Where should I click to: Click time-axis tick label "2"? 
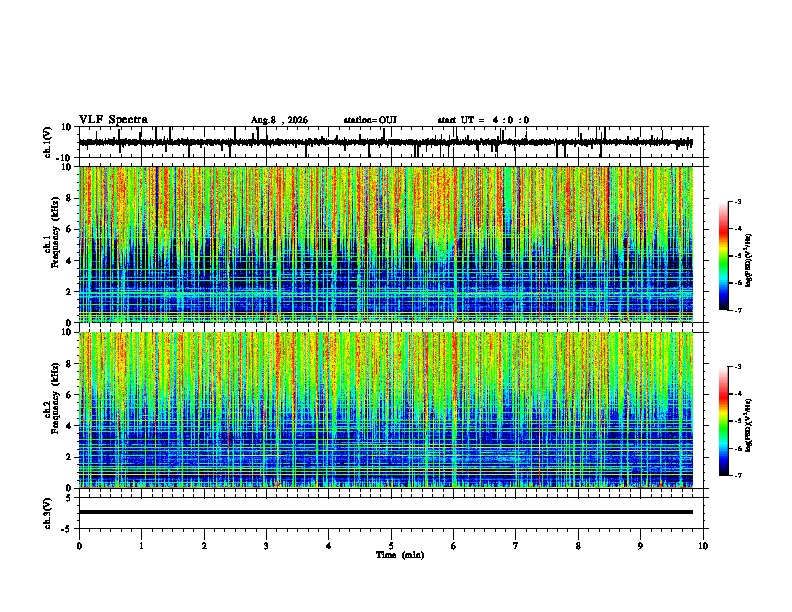[x=204, y=546]
